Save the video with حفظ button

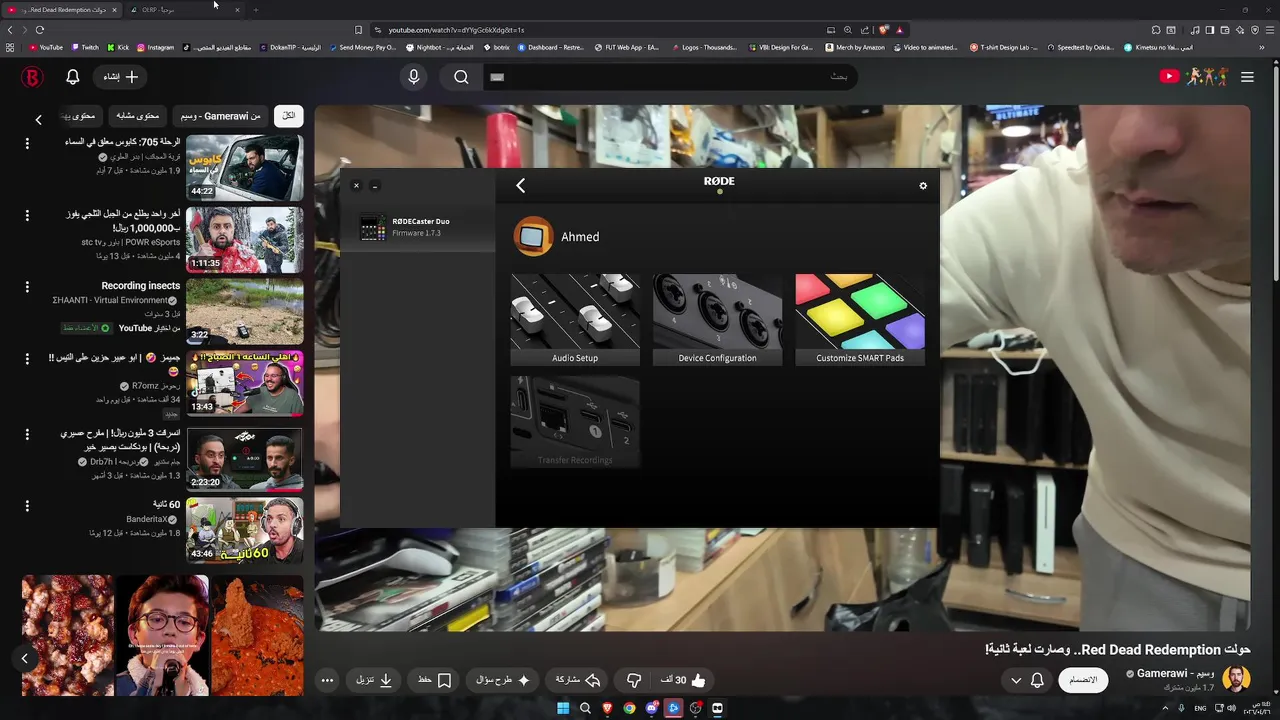pos(435,680)
